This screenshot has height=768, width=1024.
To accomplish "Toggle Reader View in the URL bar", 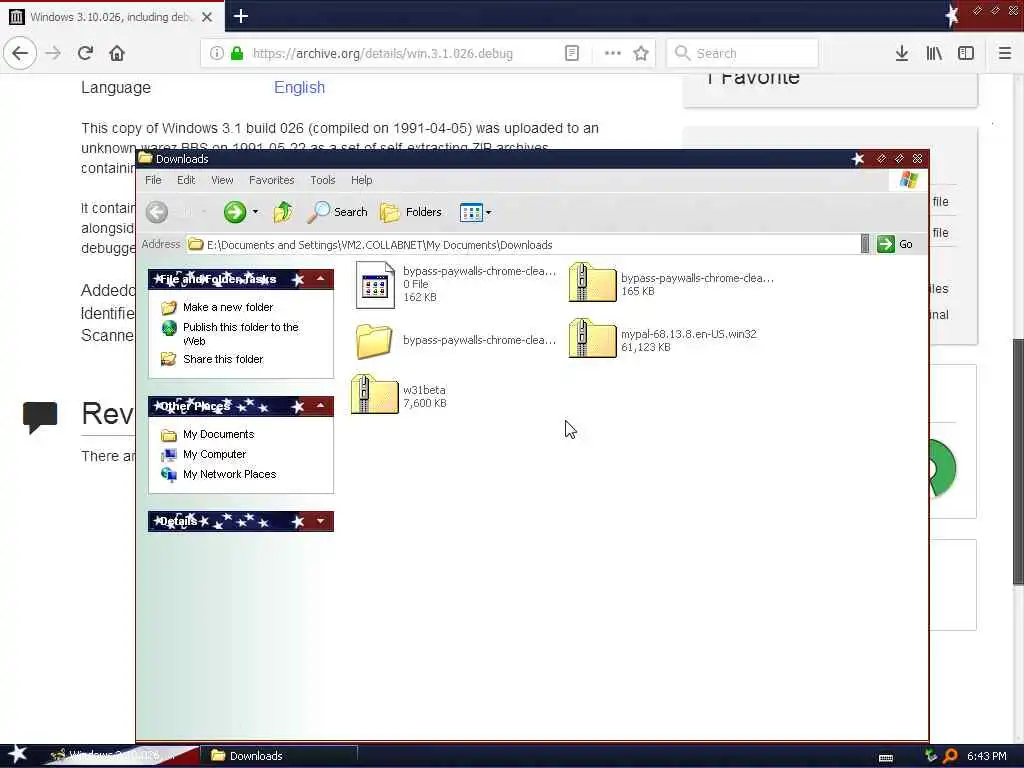I will (571, 54).
